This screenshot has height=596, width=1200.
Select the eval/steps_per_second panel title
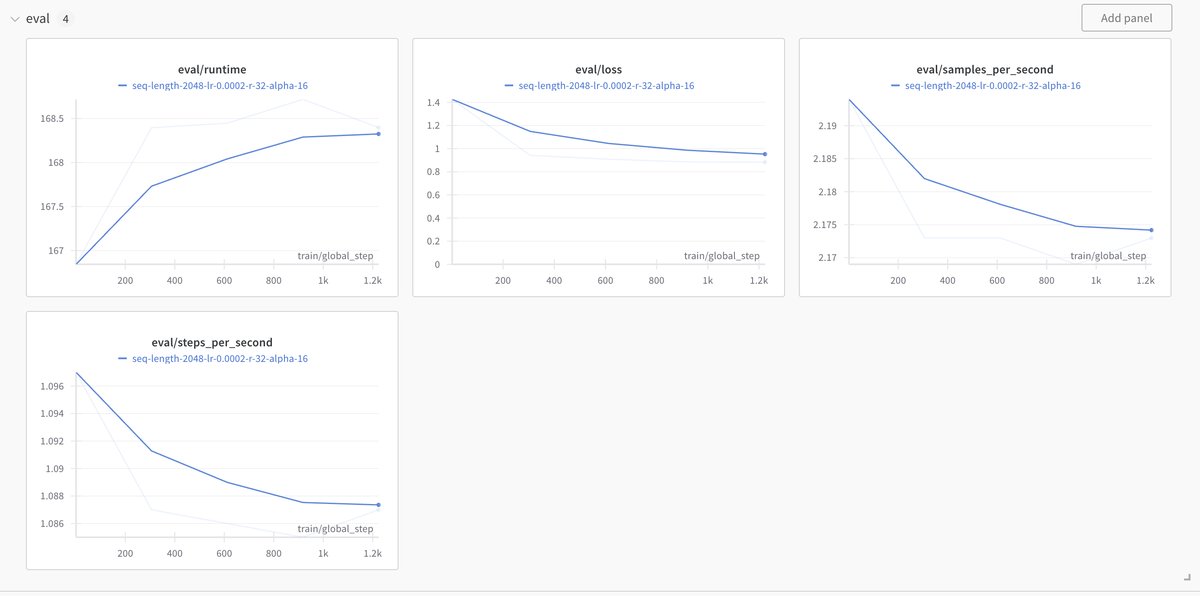pos(212,343)
